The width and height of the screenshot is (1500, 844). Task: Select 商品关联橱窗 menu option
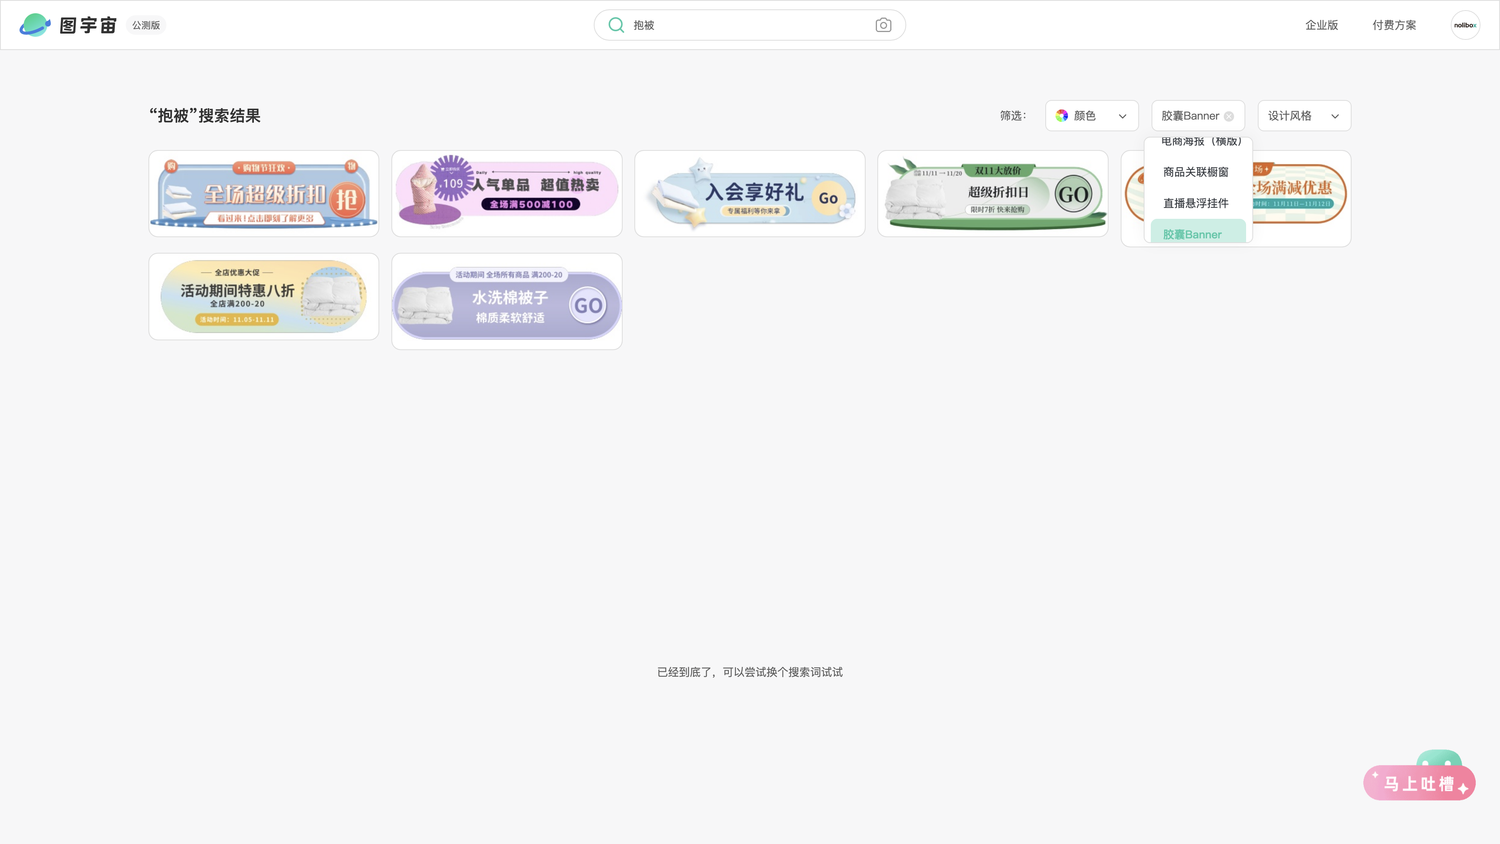coord(1196,172)
